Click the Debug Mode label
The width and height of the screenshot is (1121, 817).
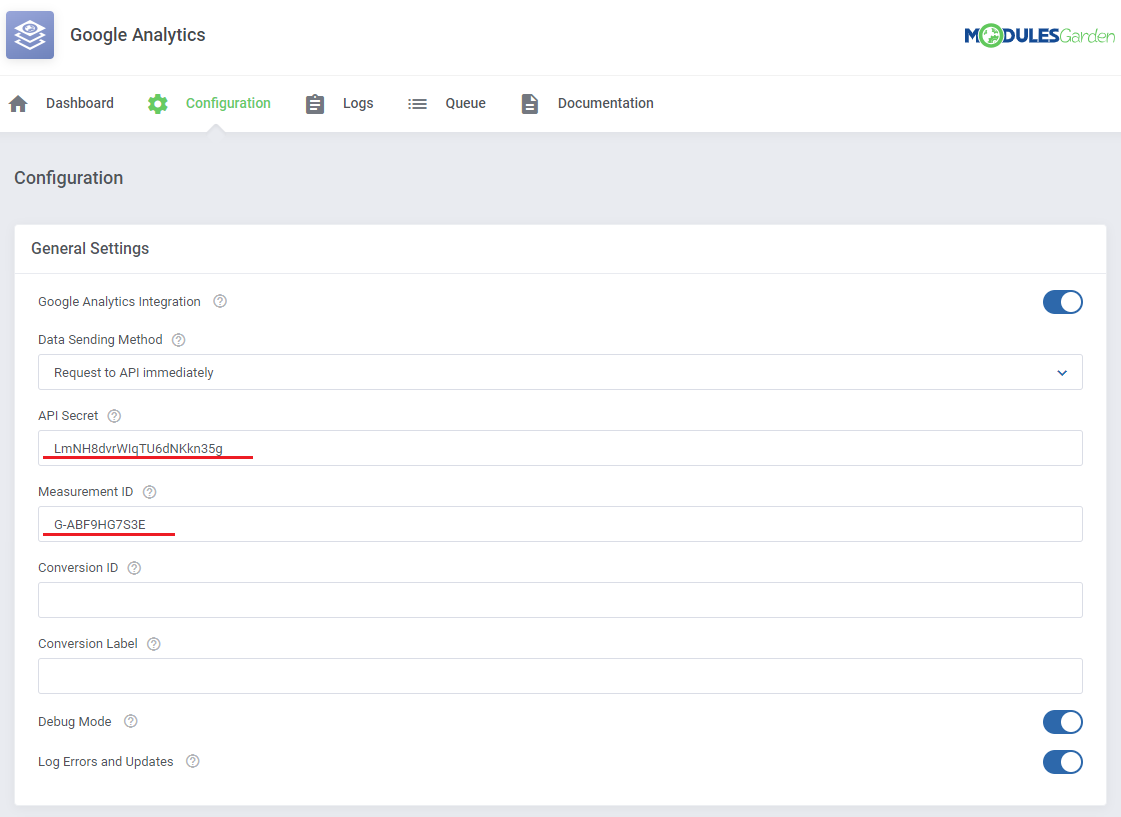click(x=74, y=722)
